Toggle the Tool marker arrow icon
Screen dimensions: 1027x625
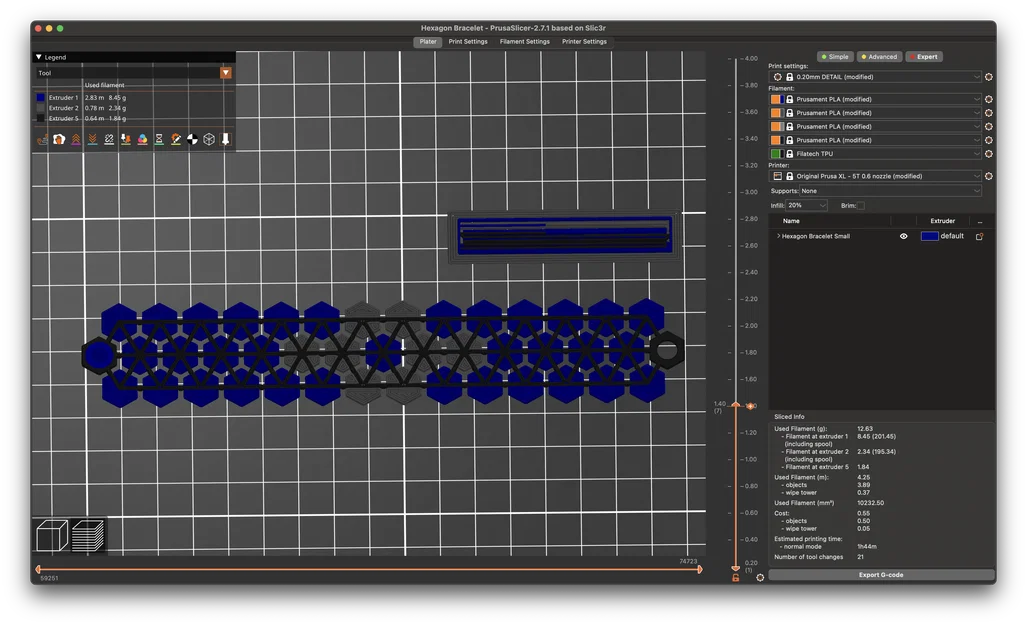click(225, 140)
